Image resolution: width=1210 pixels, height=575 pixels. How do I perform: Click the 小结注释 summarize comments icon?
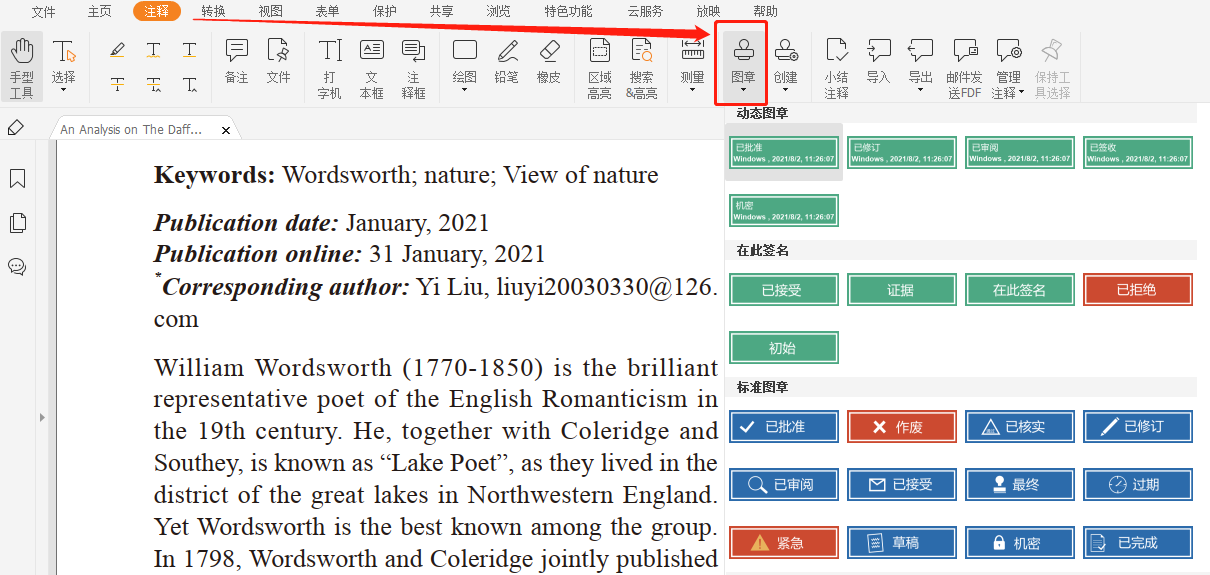pyautogui.click(x=836, y=67)
